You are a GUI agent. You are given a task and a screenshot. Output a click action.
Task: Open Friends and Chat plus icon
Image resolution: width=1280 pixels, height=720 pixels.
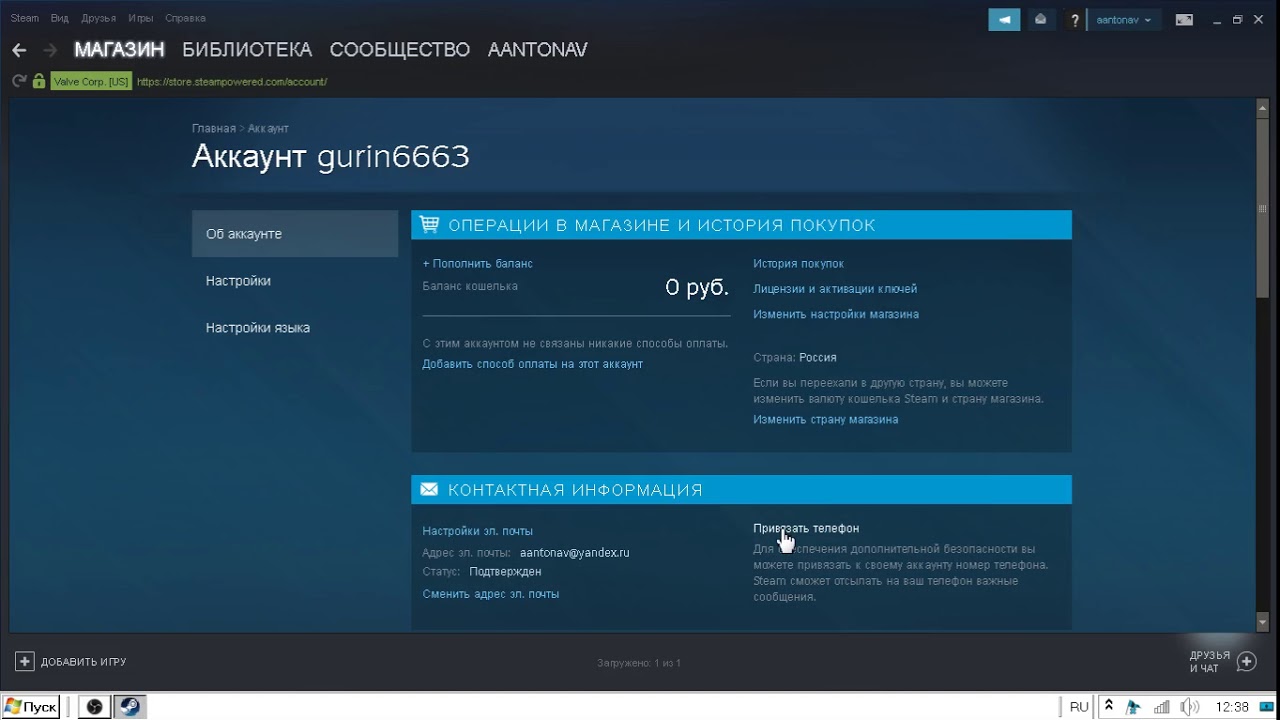click(x=1246, y=661)
